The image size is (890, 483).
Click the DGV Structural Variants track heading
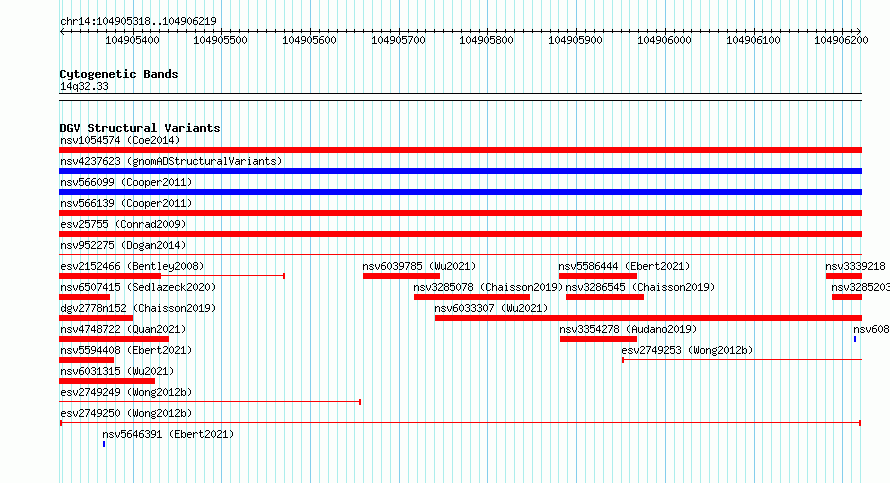[x=140, y=128]
